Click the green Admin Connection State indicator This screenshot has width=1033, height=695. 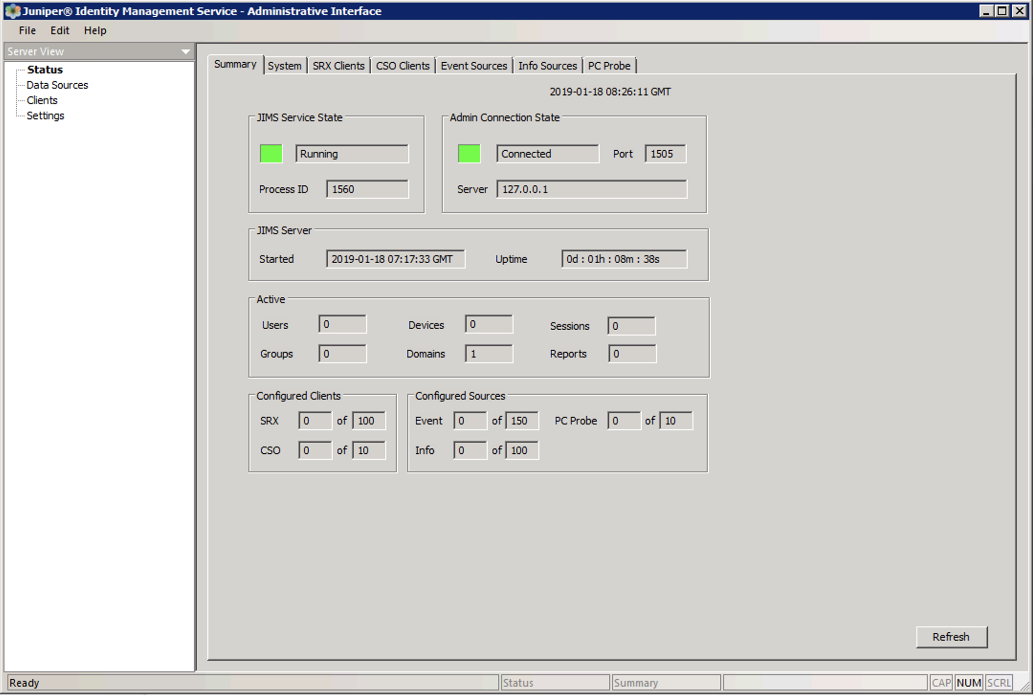[469, 153]
